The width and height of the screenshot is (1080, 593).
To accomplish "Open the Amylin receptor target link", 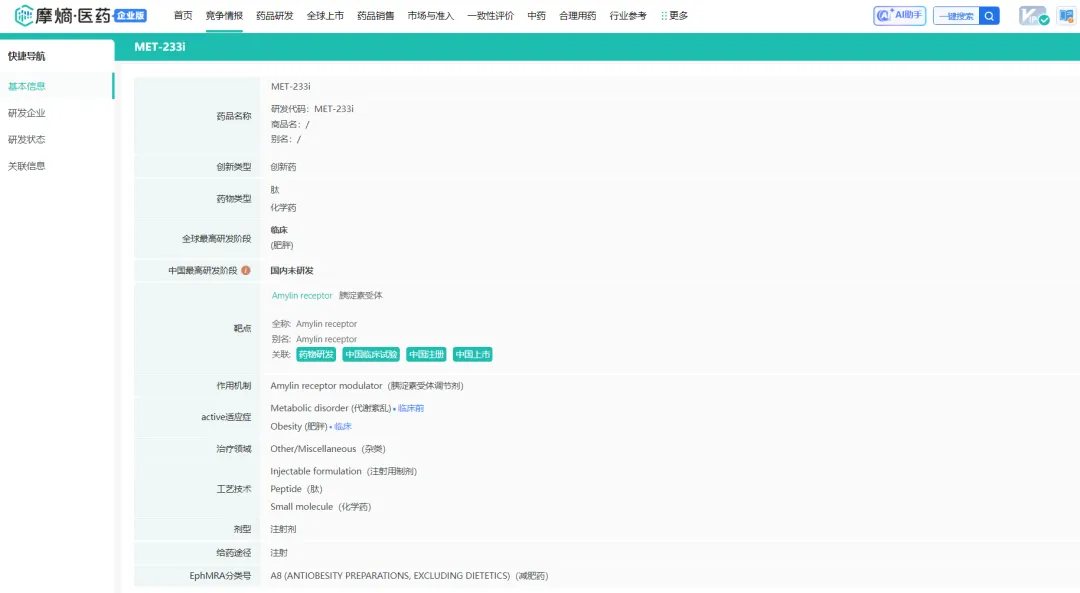I will (302, 296).
